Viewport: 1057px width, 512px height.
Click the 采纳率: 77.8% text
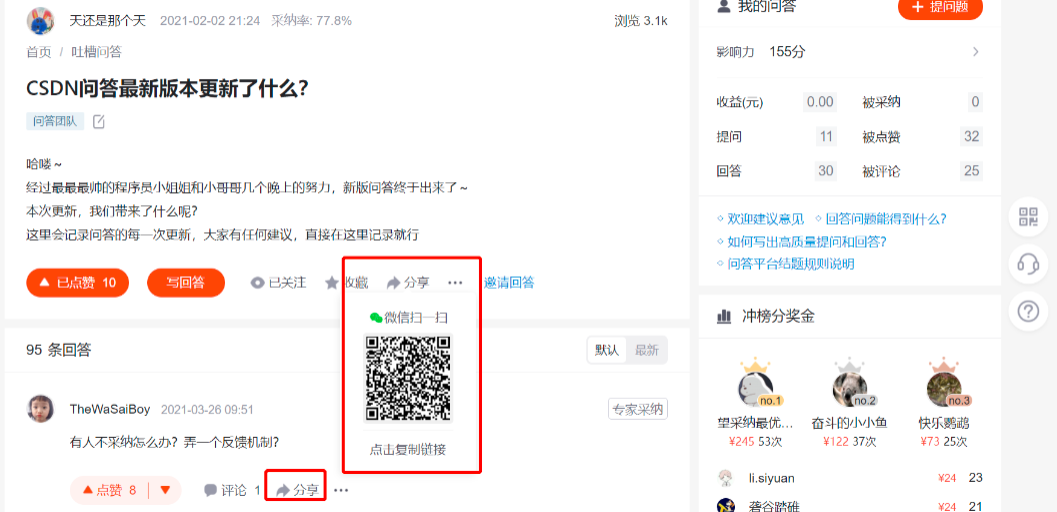click(311, 21)
